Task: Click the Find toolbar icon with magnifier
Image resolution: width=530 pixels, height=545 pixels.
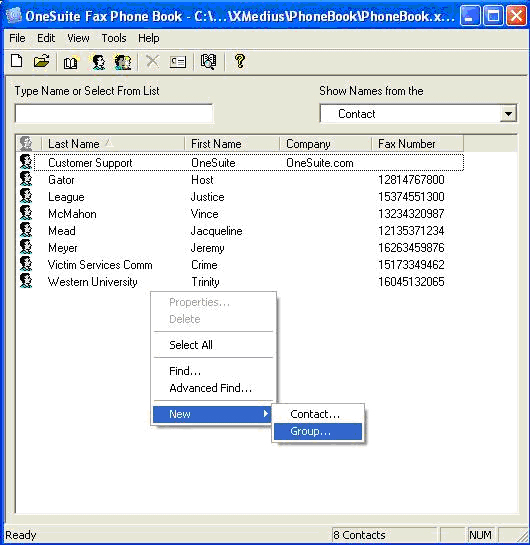Action: [x=209, y=62]
